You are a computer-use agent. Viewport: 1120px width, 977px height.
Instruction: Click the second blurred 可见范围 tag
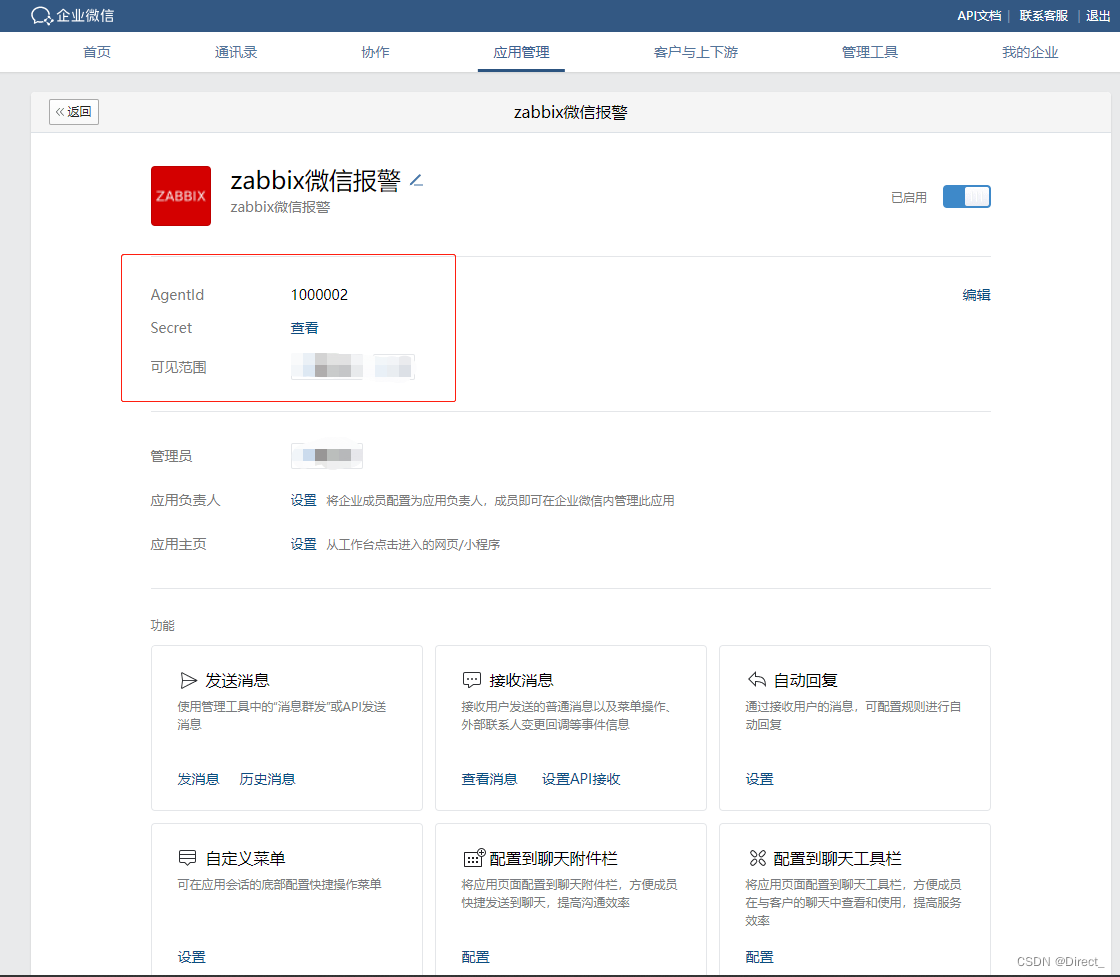tap(394, 367)
